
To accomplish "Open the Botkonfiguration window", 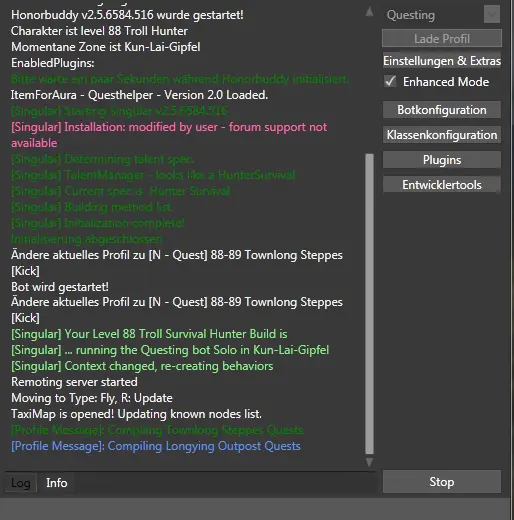I will (x=442, y=110).
